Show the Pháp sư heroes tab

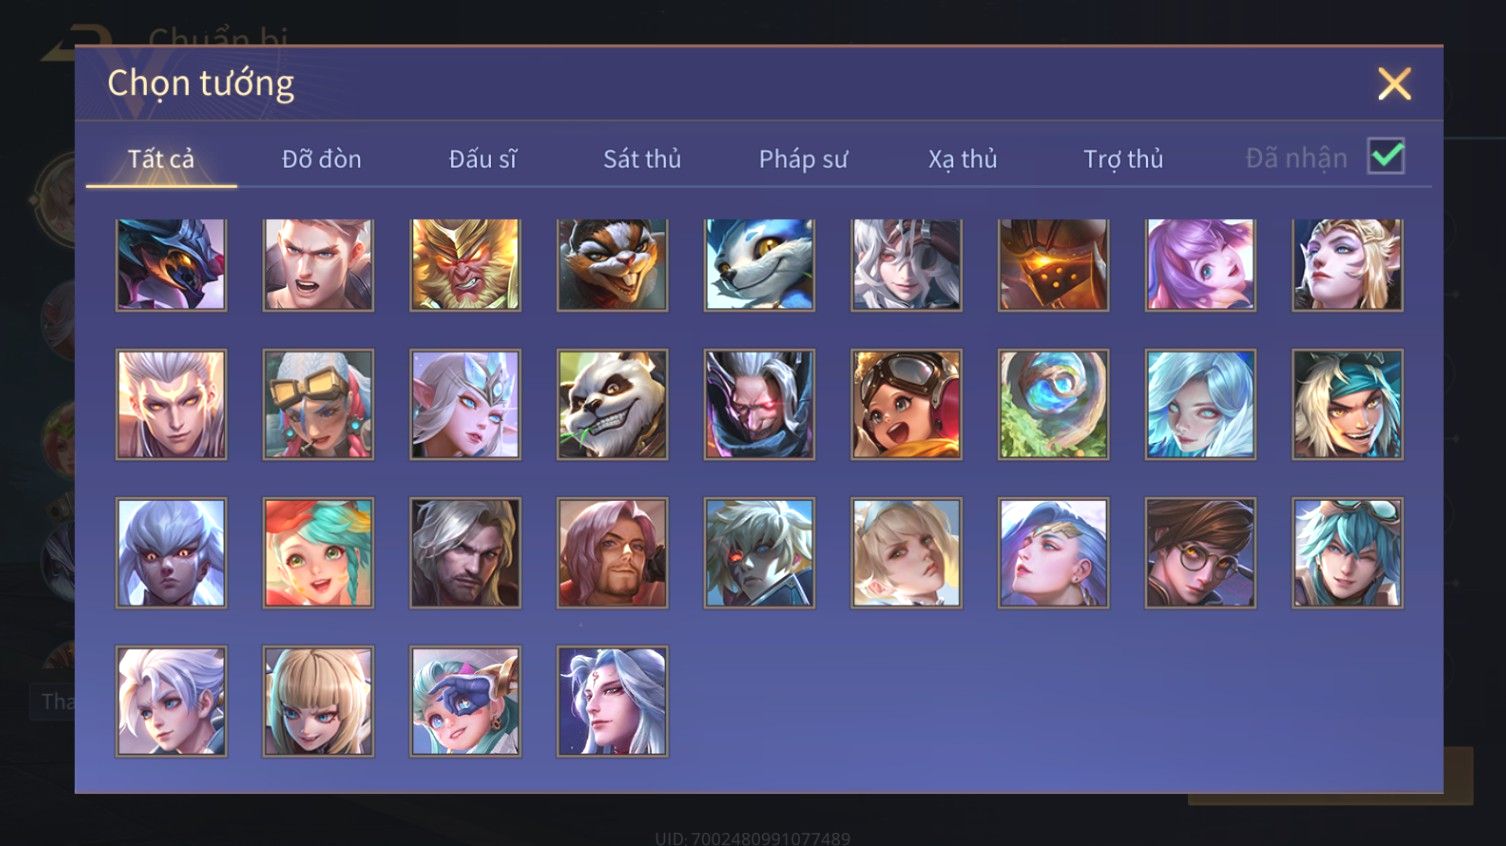[x=803, y=159]
